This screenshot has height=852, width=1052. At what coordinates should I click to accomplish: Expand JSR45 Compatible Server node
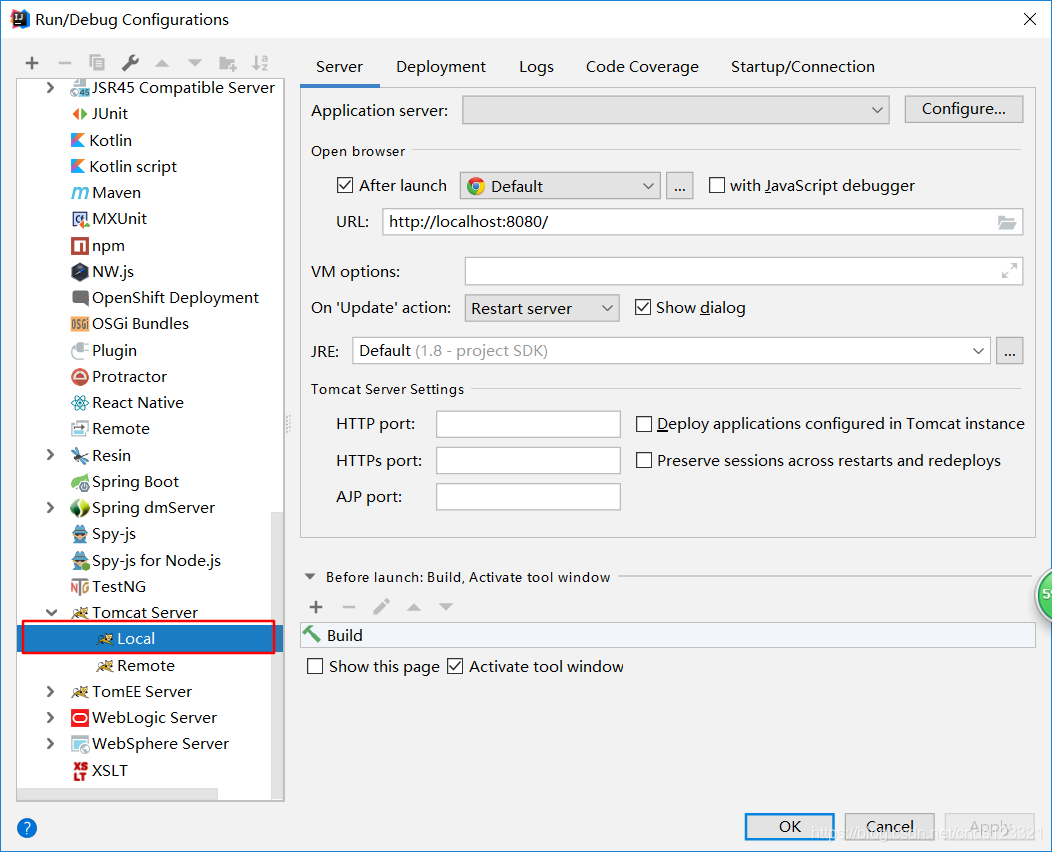pyautogui.click(x=50, y=87)
